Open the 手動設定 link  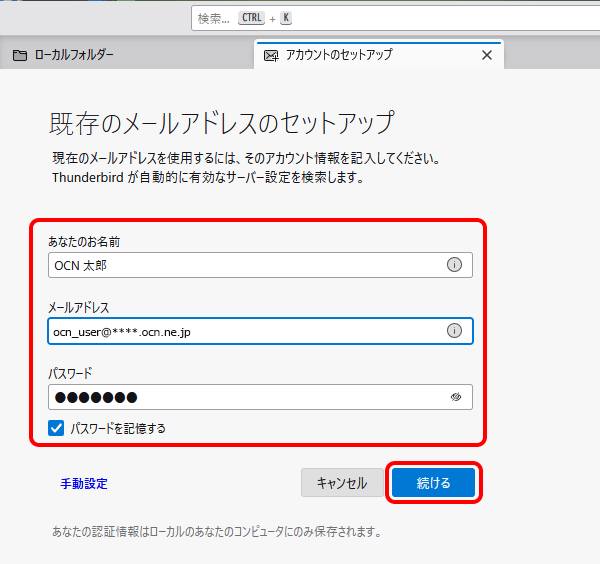pyautogui.click(x=83, y=483)
